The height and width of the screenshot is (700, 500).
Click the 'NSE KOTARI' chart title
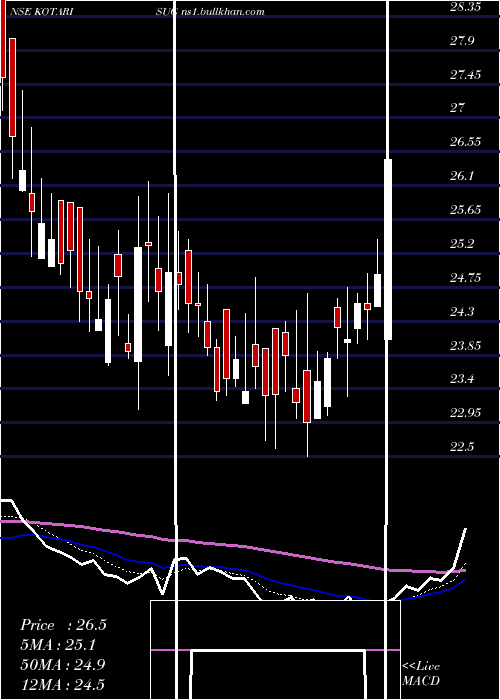pos(42,12)
